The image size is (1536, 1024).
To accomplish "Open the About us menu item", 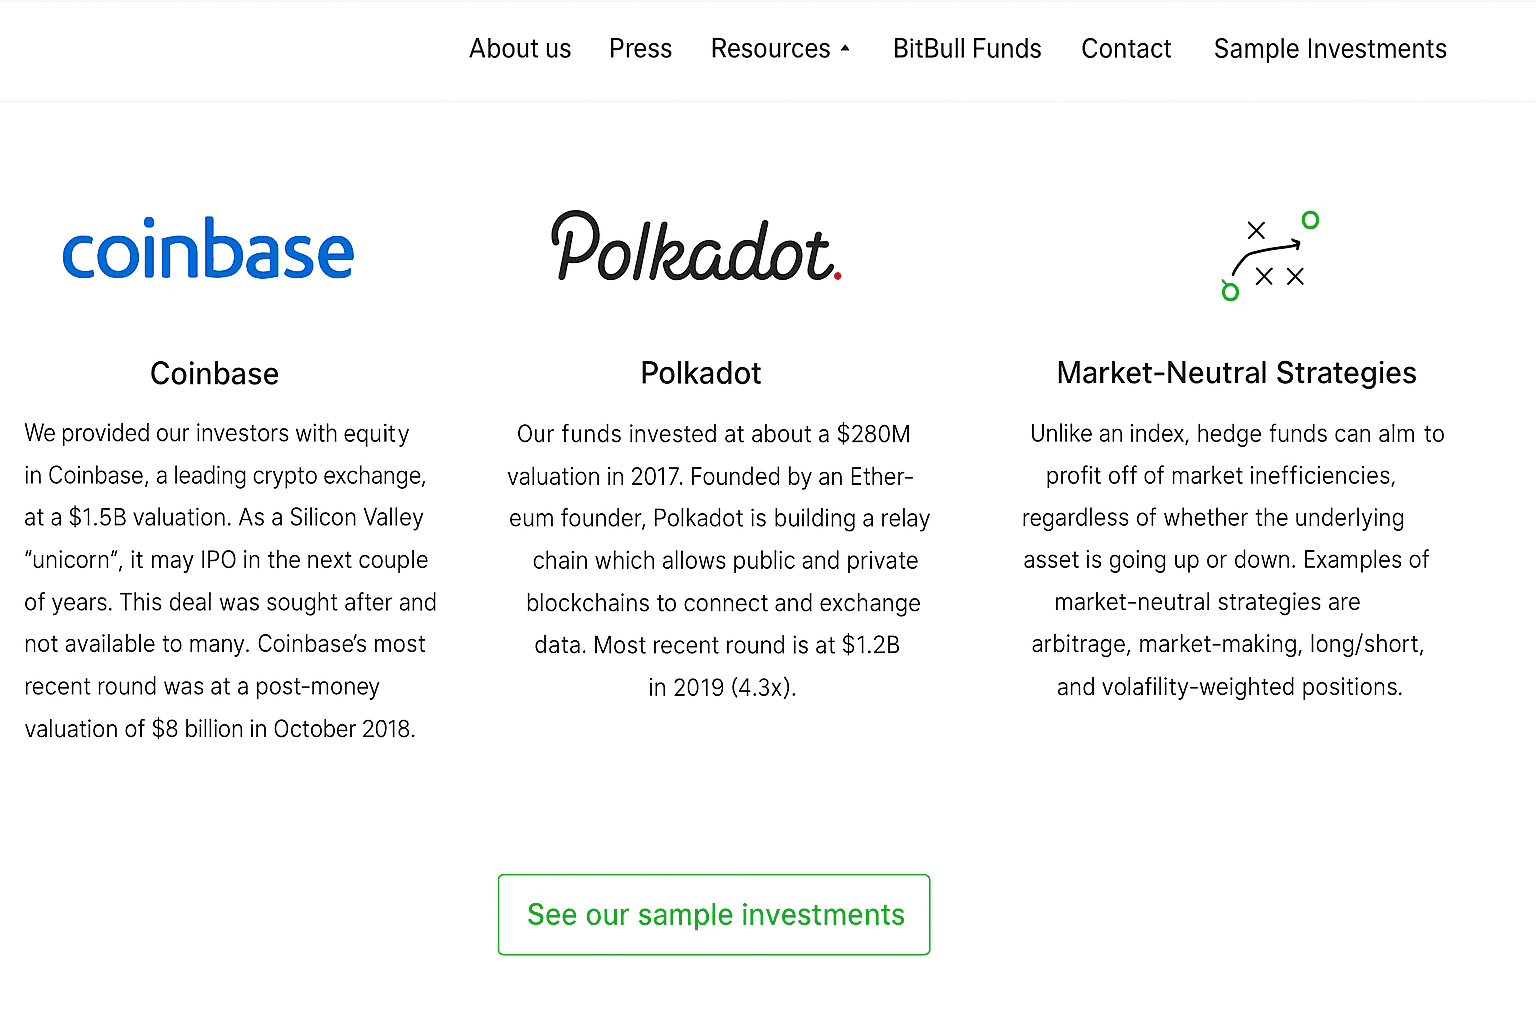I will tap(520, 48).
